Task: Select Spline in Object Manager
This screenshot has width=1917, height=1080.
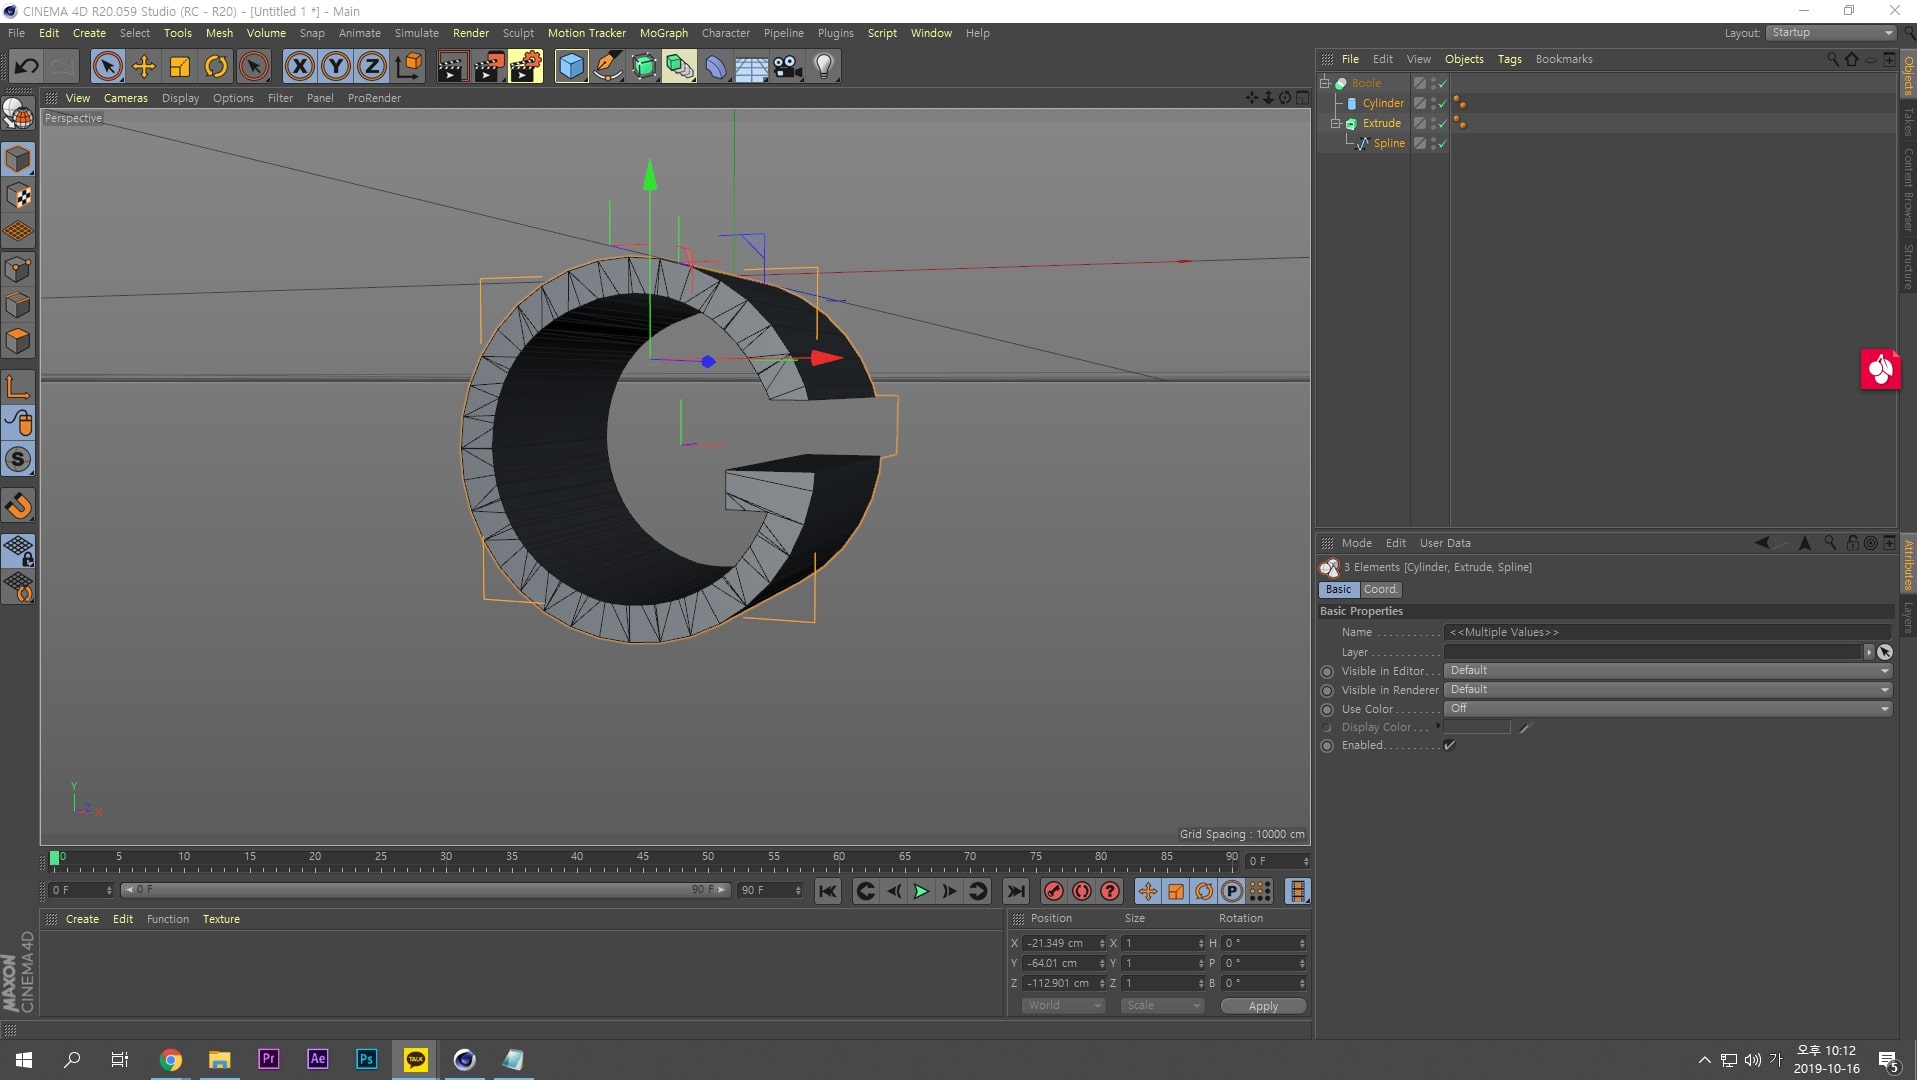Action: 1389,143
